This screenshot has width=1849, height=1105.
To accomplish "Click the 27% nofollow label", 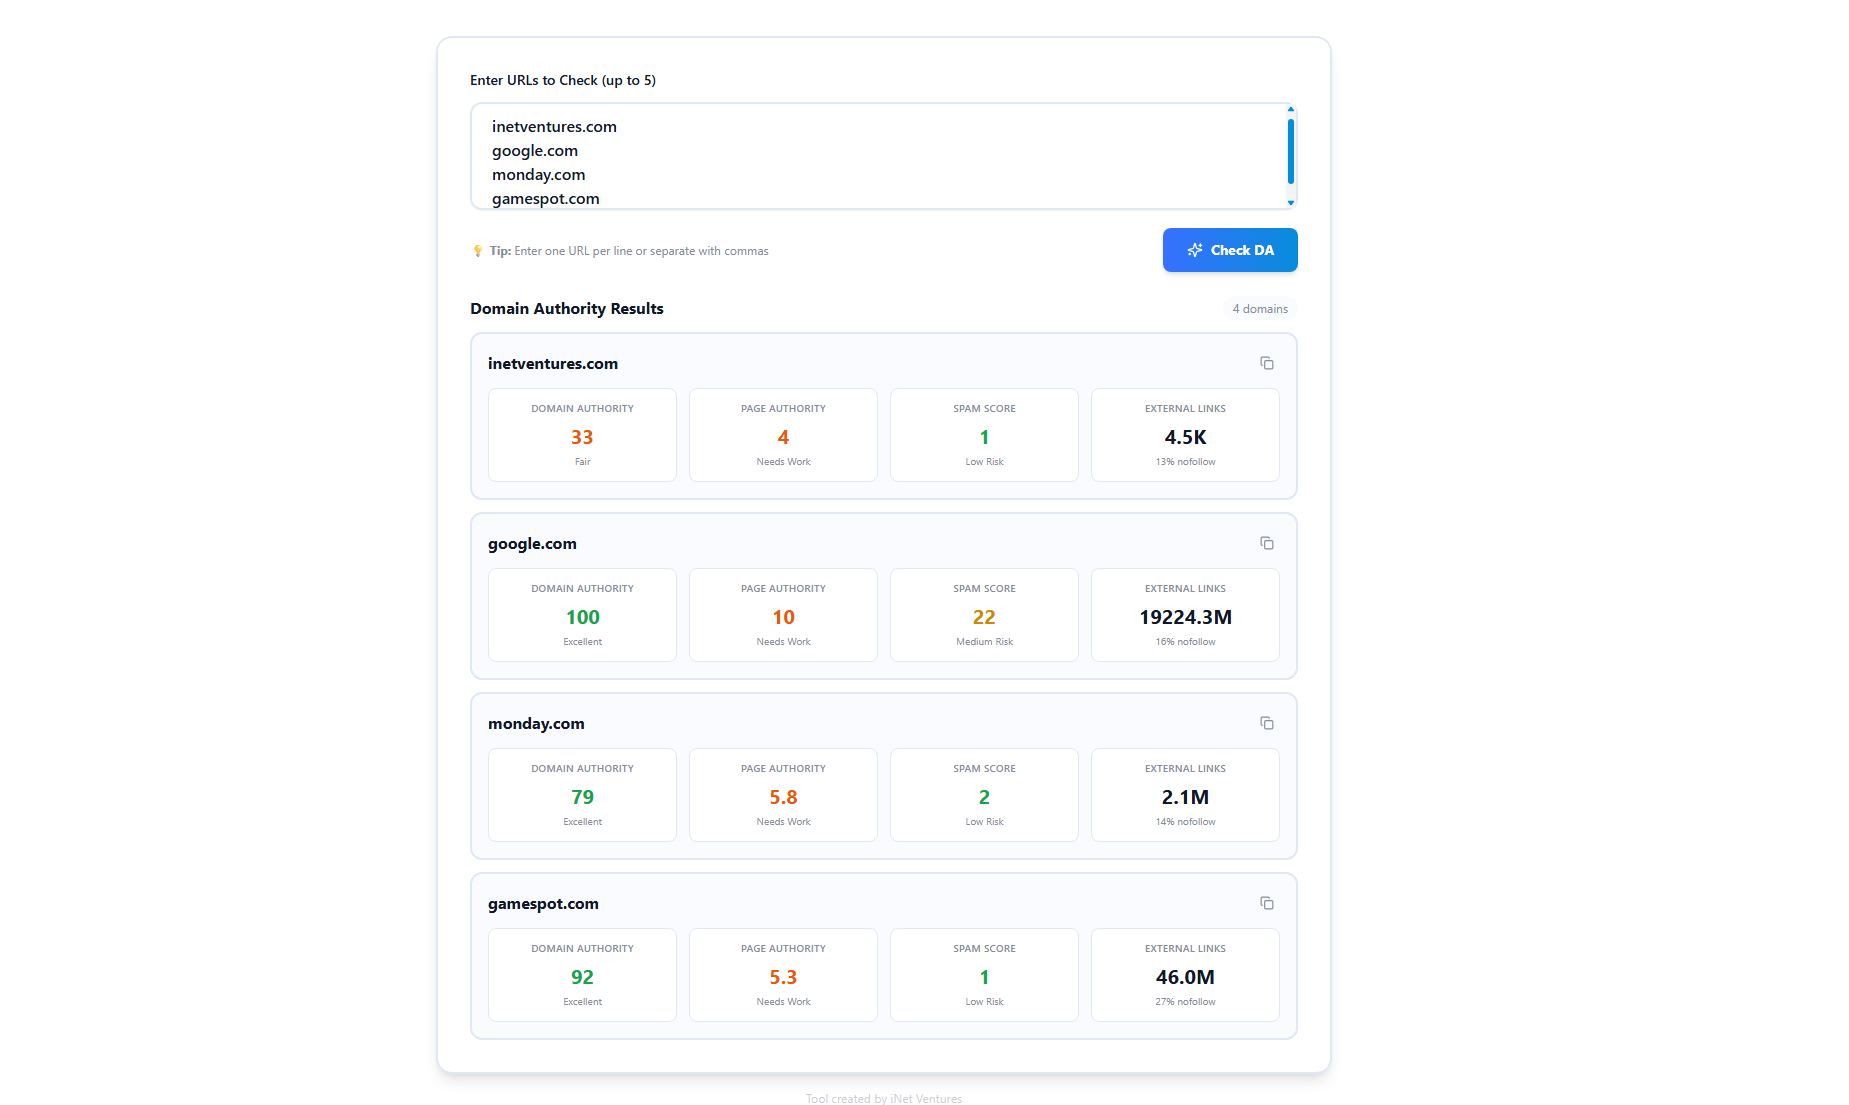I will pos(1185,1002).
